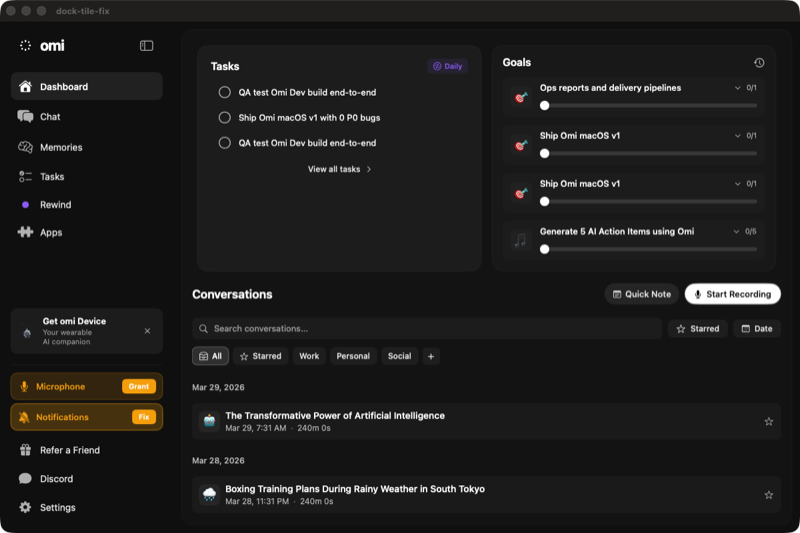Adjust the first Ship Omi macOS v1 slider
Image resolution: width=800 pixels, height=533 pixels.
coord(648,154)
